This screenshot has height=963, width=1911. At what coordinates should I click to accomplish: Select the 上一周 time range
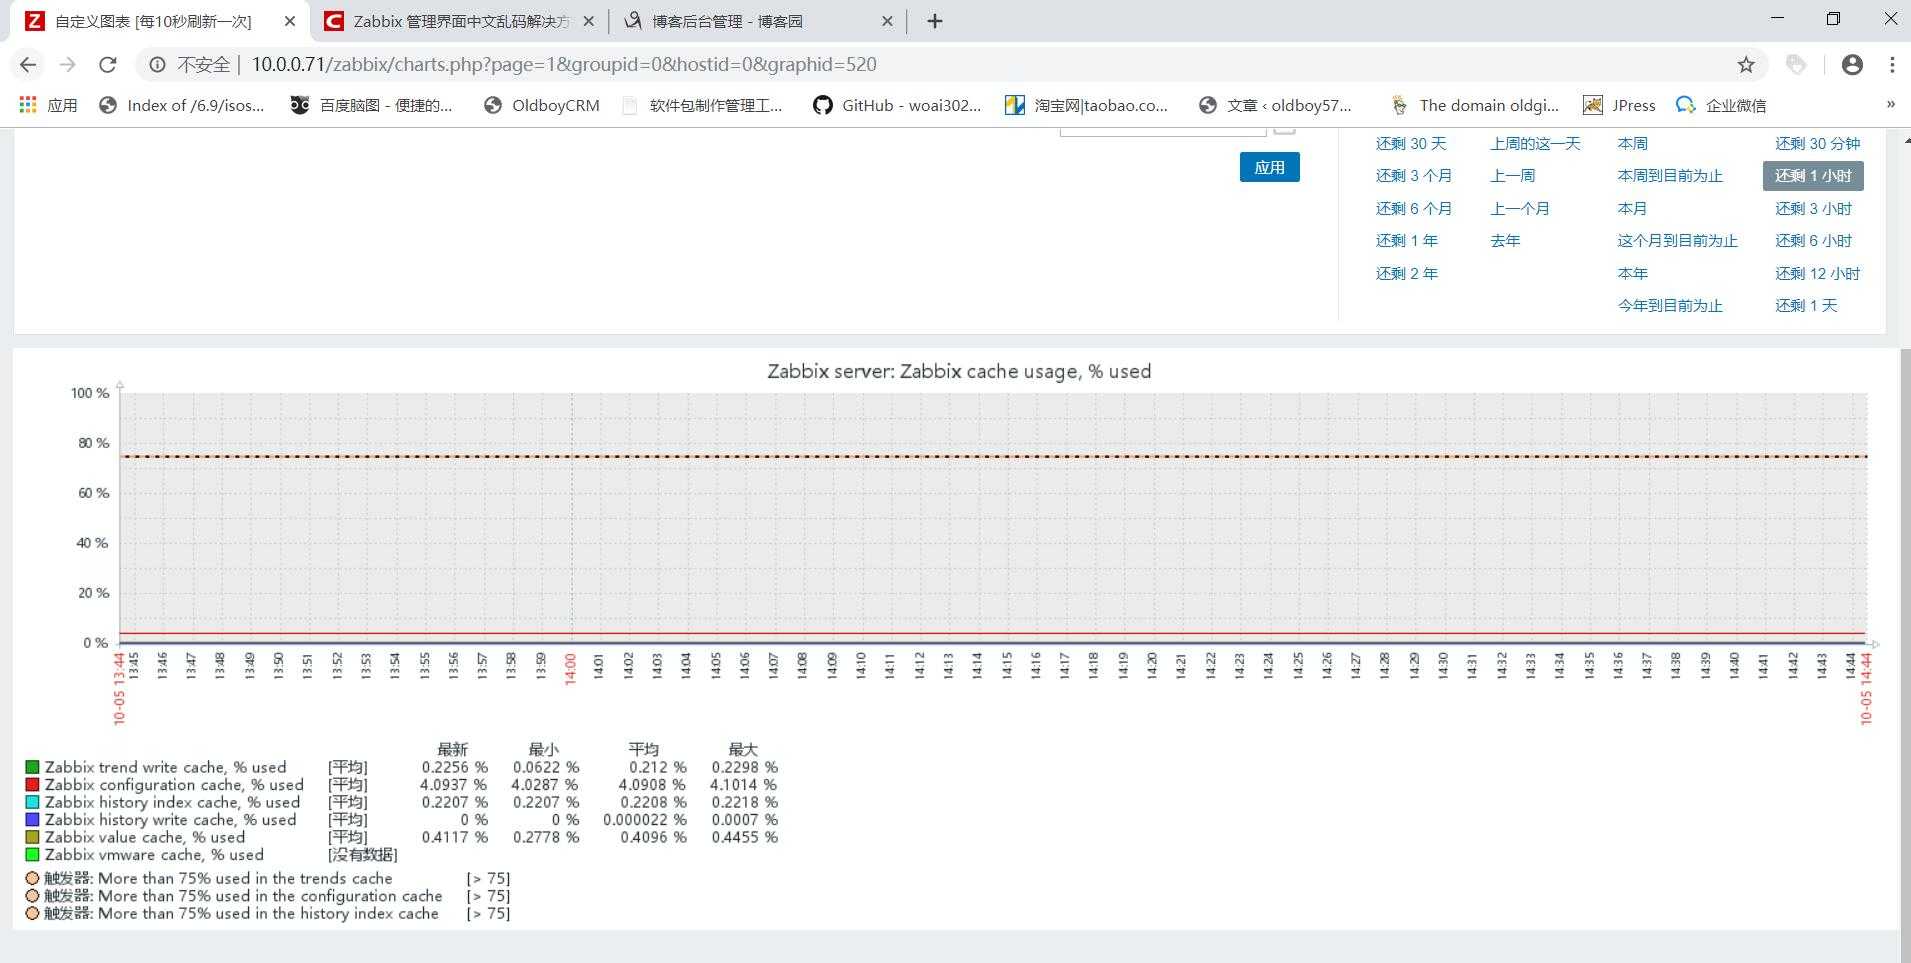point(1512,176)
